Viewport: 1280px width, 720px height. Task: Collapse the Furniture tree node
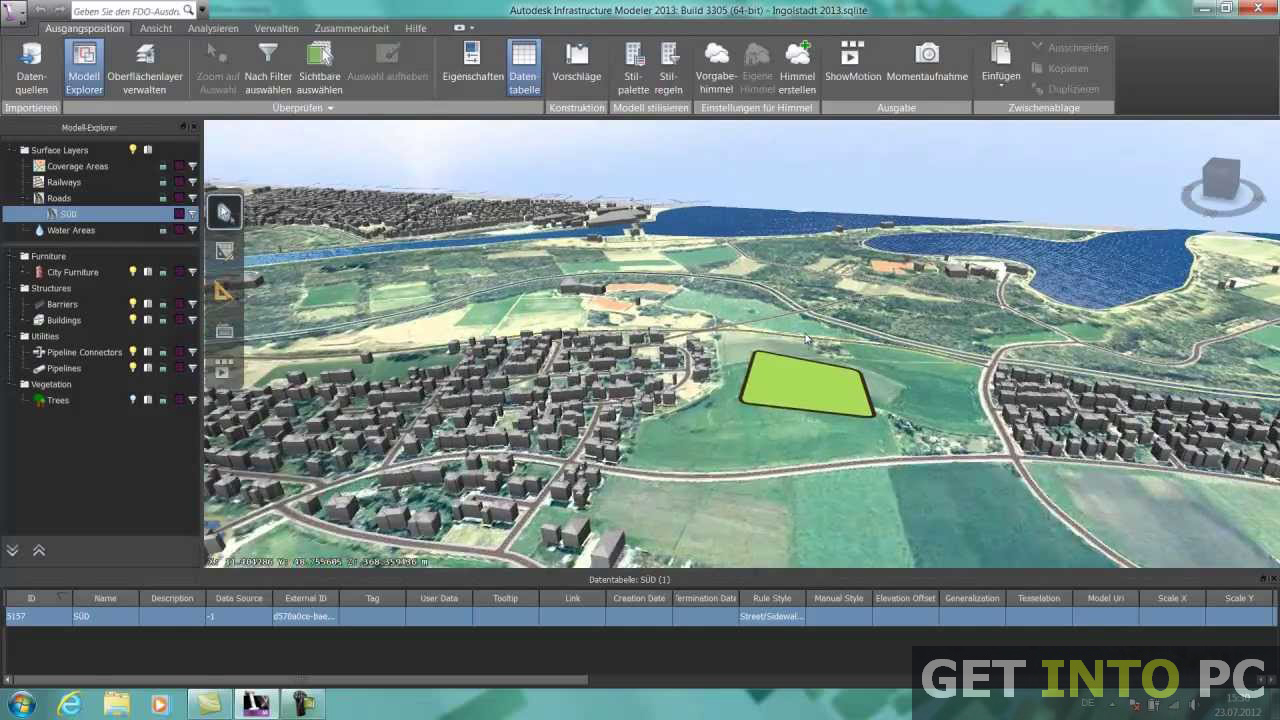pos(9,256)
